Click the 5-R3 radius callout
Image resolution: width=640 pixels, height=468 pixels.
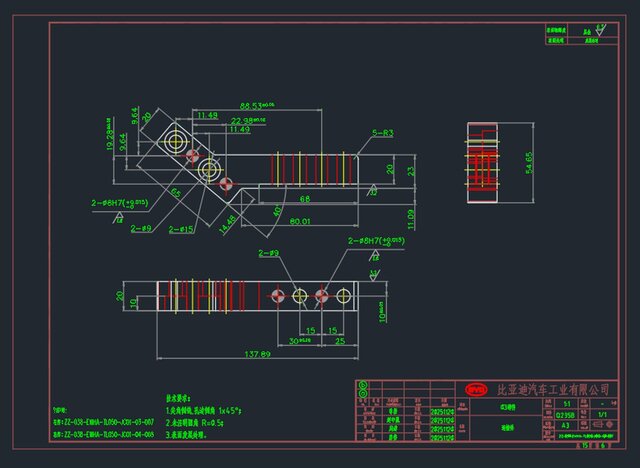click(x=382, y=133)
